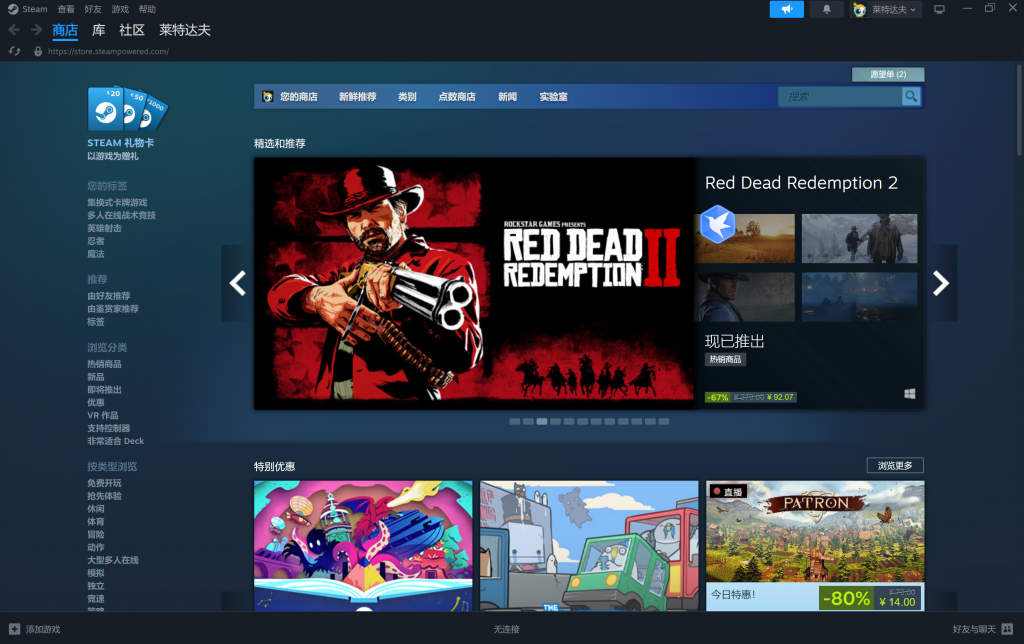Open the 帮助 menu
1024x644 pixels.
tap(148, 9)
